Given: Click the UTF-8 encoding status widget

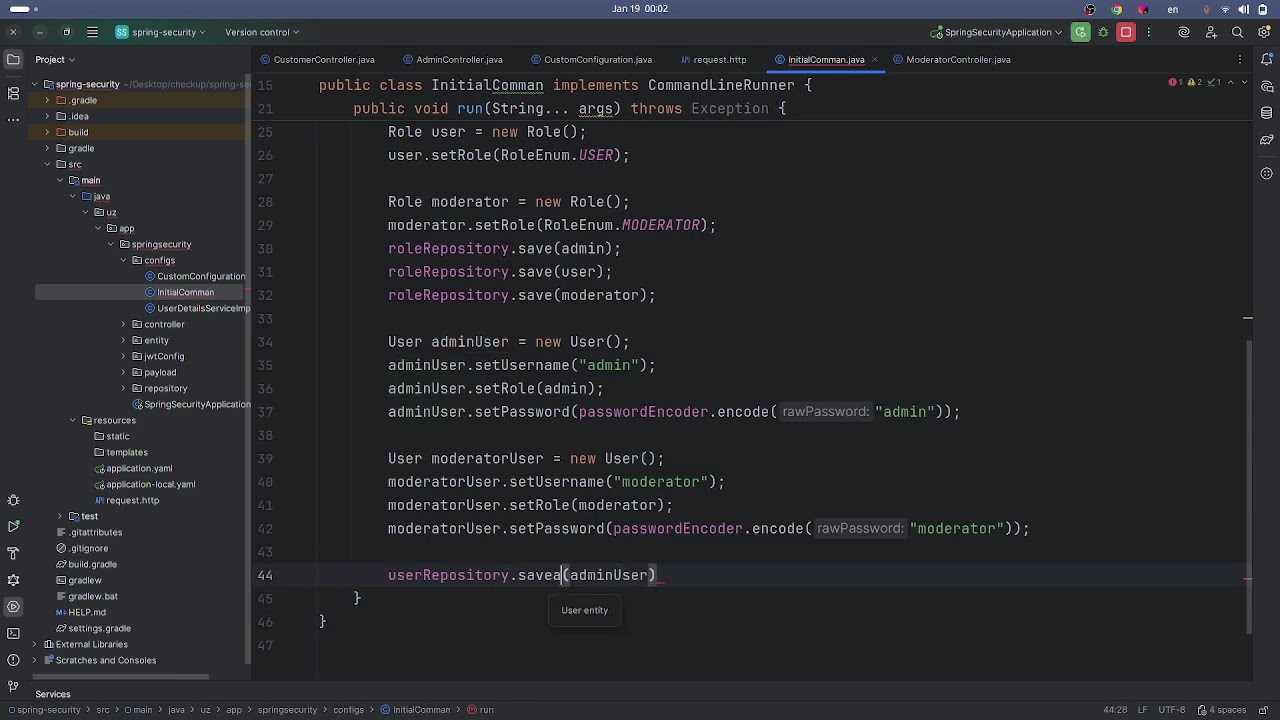Looking at the screenshot, I should (1172, 710).
